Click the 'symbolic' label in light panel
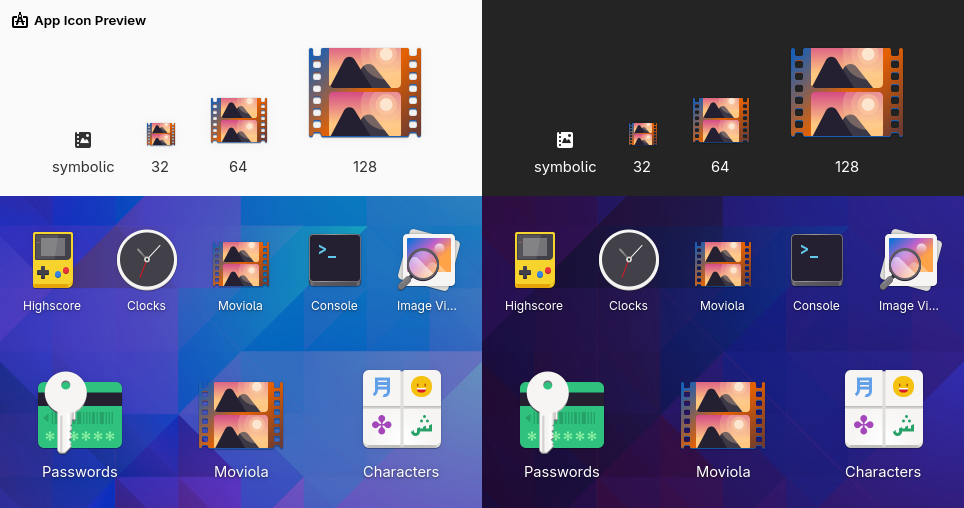Image resolution: width=964 pixels, height=508 pixels. coord(83,167)
